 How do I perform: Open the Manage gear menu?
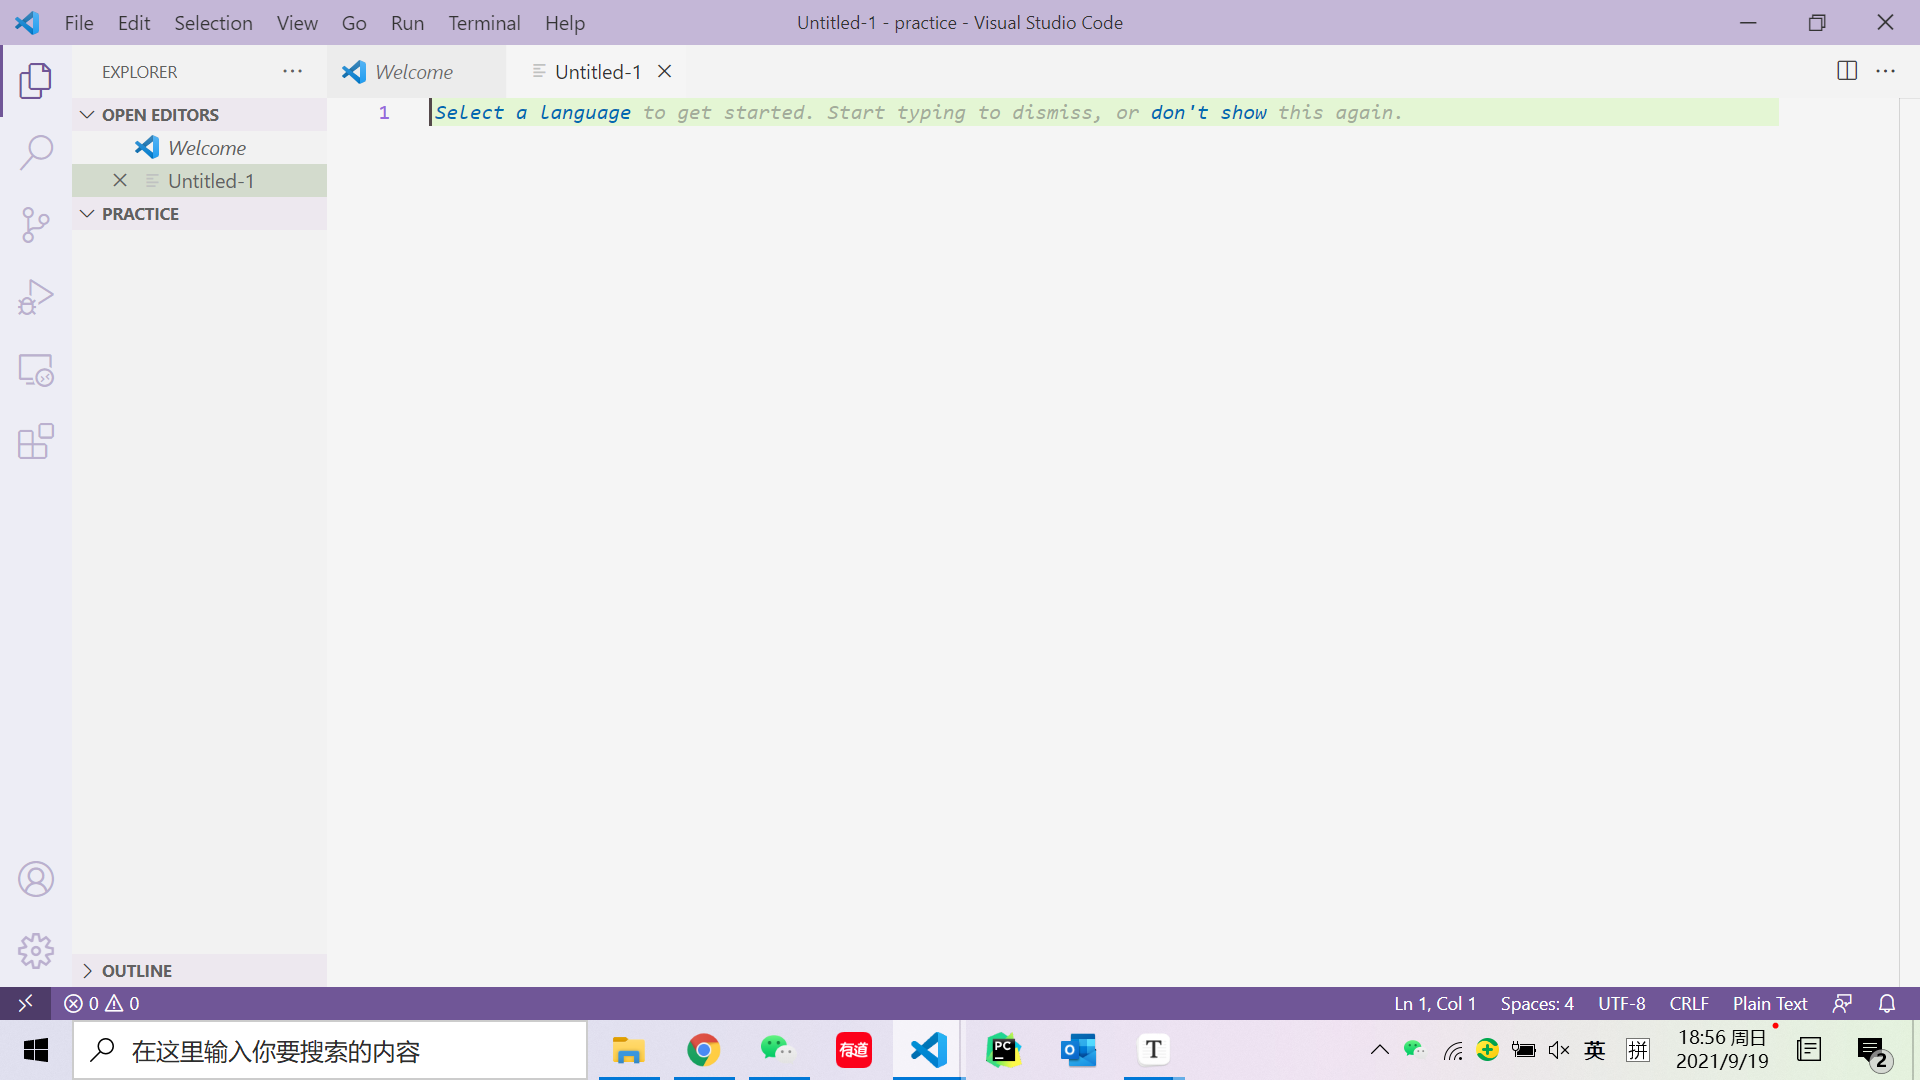(36, 951)
